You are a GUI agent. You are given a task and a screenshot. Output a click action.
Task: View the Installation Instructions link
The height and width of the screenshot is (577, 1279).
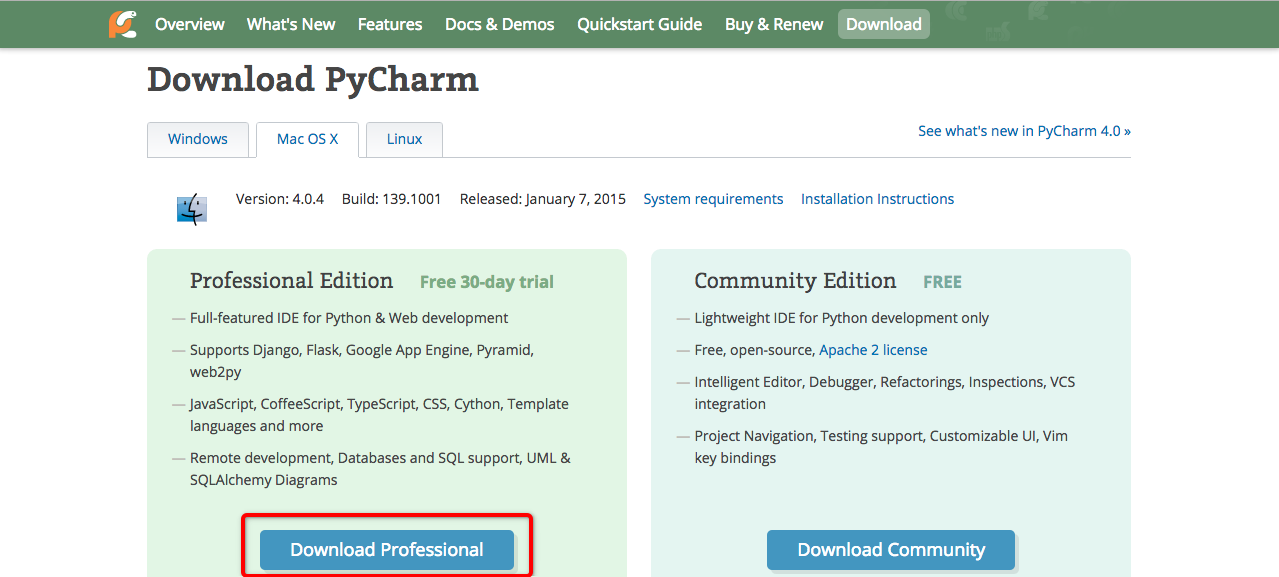tap(877, 199)
